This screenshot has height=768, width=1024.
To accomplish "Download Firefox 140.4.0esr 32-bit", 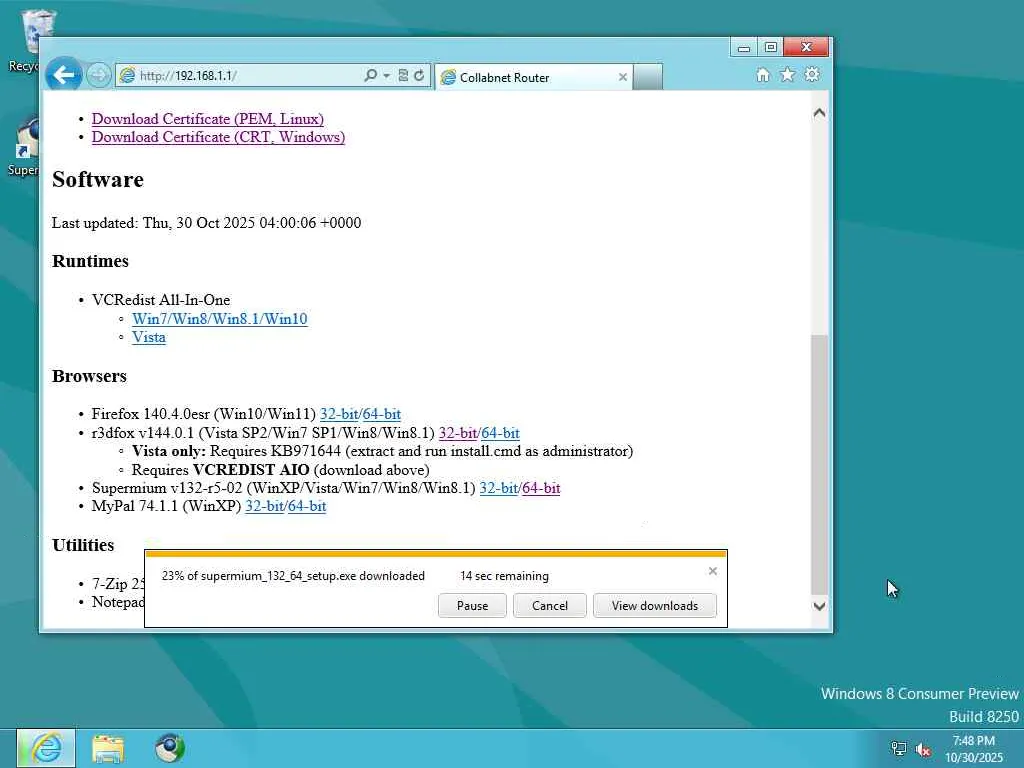I will tap(339, 414).
